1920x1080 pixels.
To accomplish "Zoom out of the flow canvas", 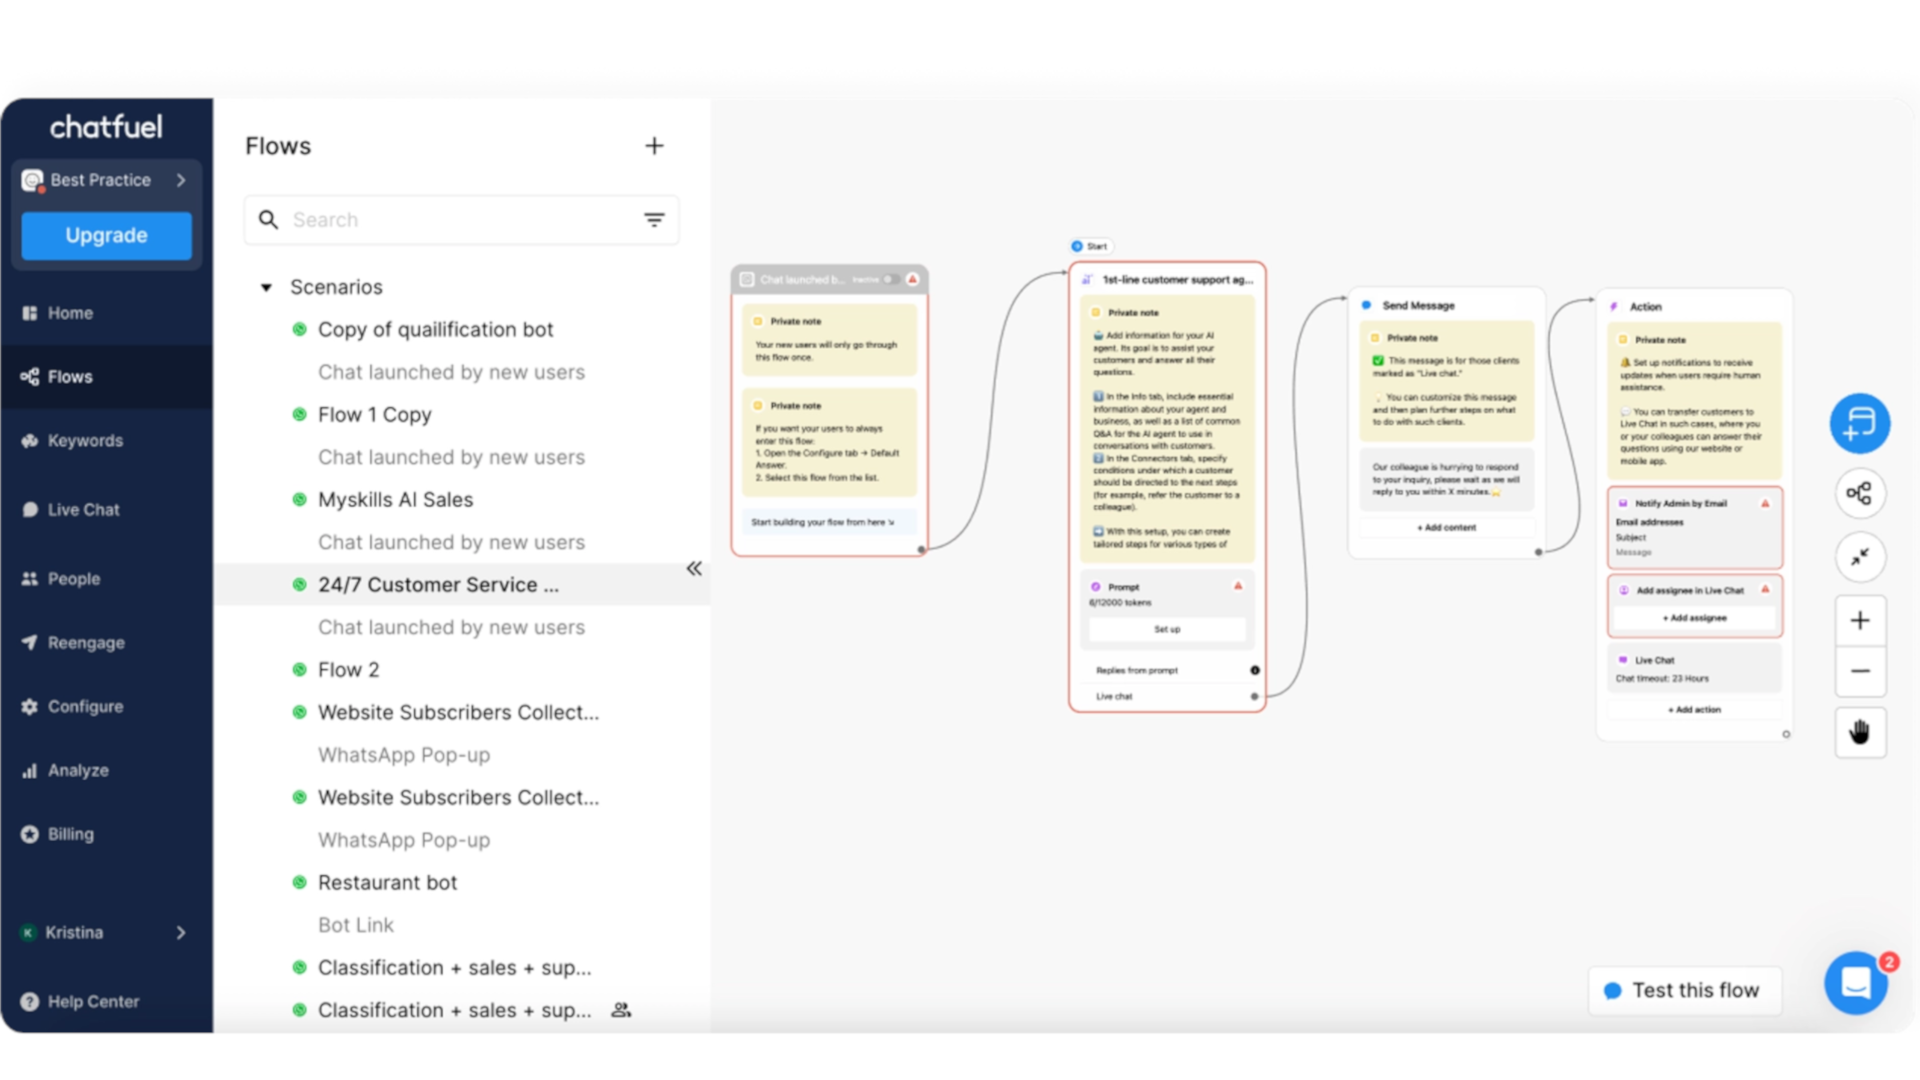I will [x=1859, y=671].
